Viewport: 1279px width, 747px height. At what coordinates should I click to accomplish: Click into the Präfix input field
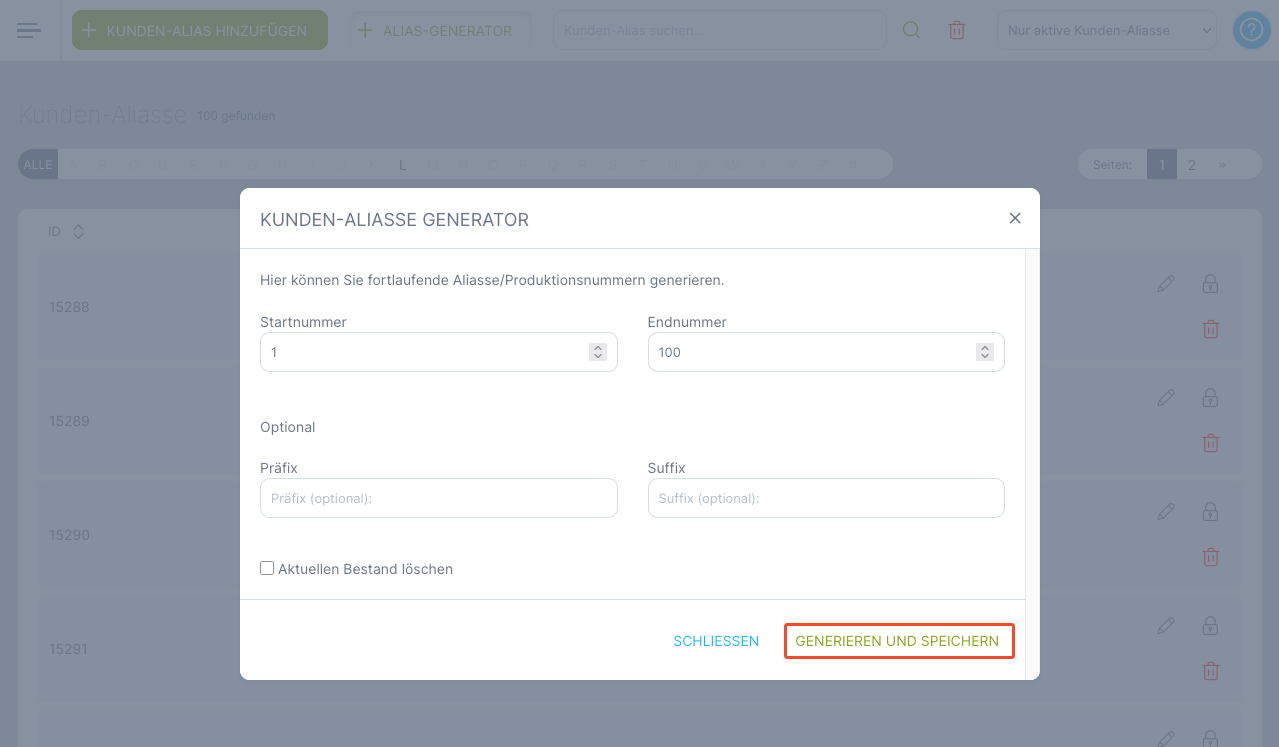tap(438, 498)
